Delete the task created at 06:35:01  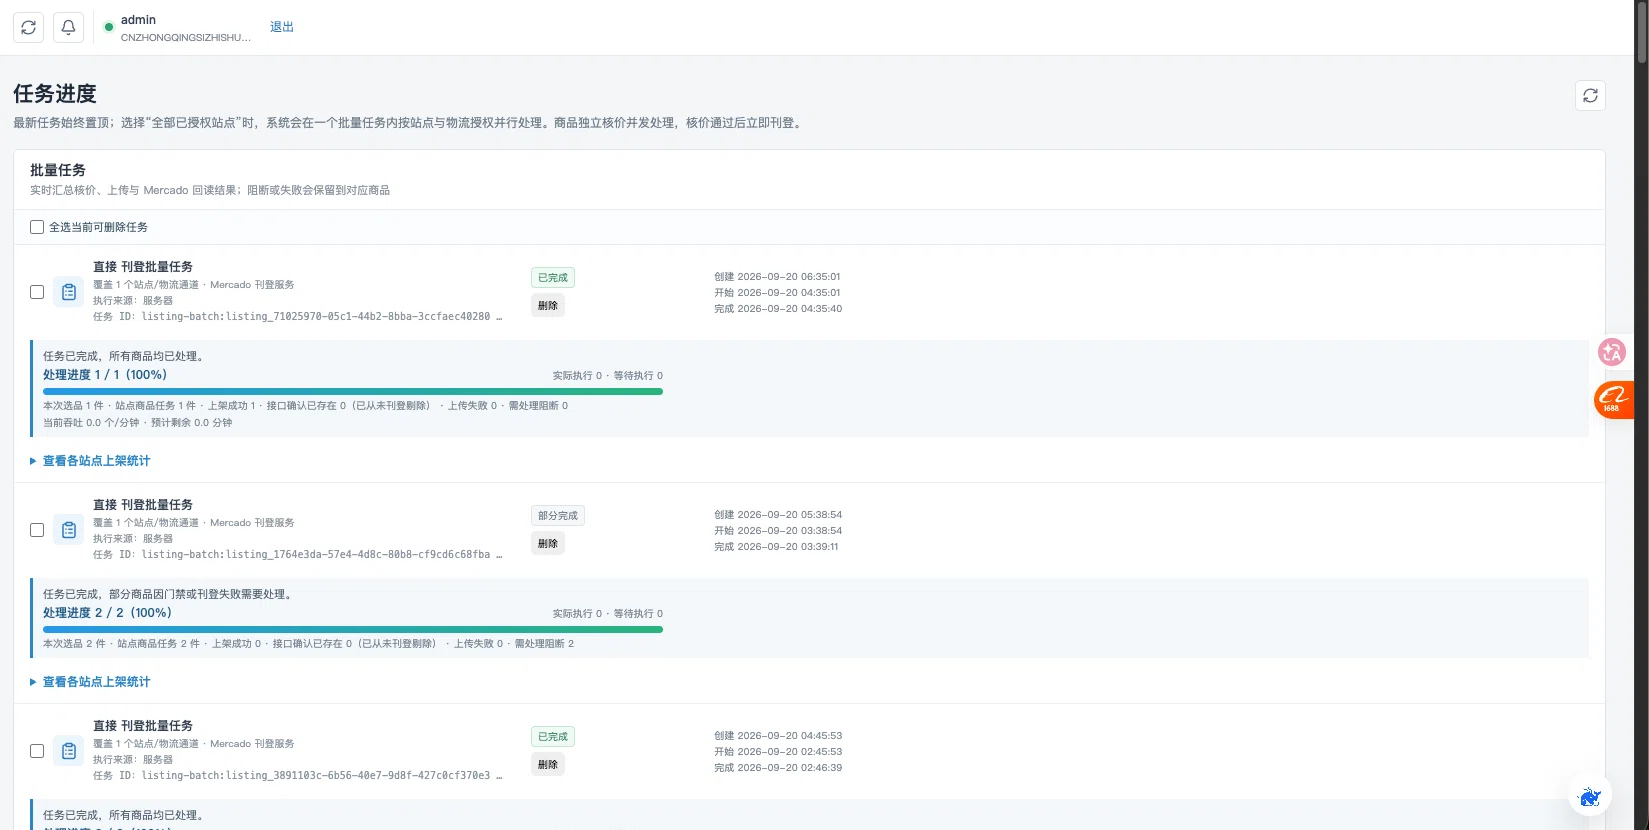[x=548, y=306]
